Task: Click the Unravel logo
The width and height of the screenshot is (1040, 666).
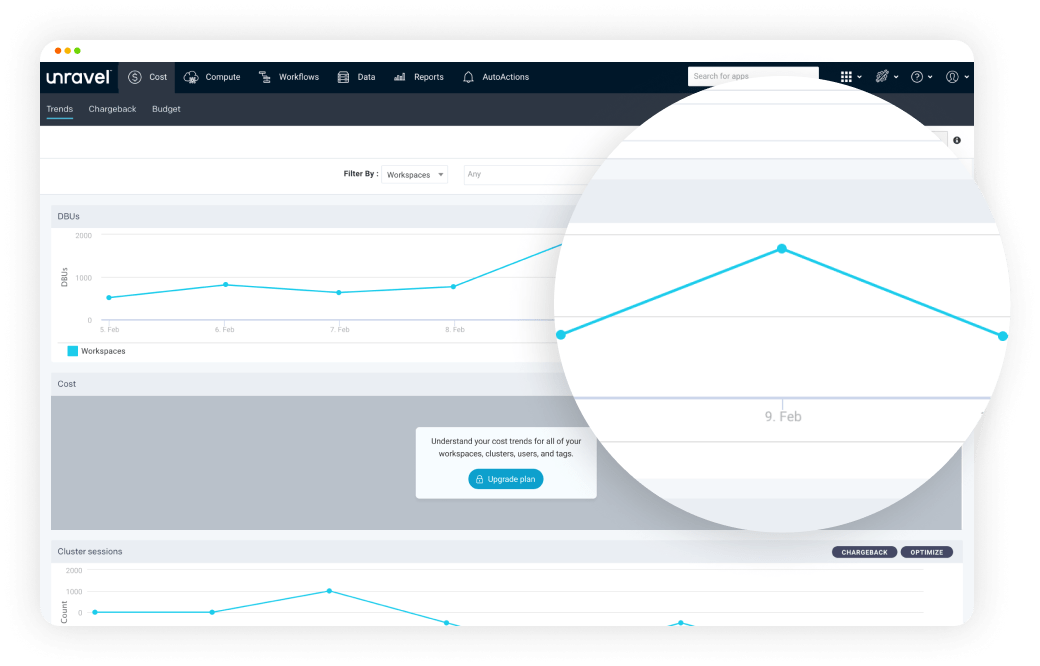Action: [x=78, y=77]
